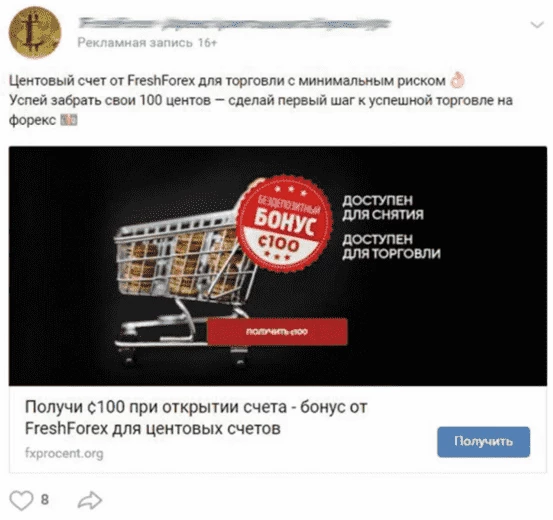
Task: Click the FreshForex для центовых счетов subtitle
Action: (153, 429)
